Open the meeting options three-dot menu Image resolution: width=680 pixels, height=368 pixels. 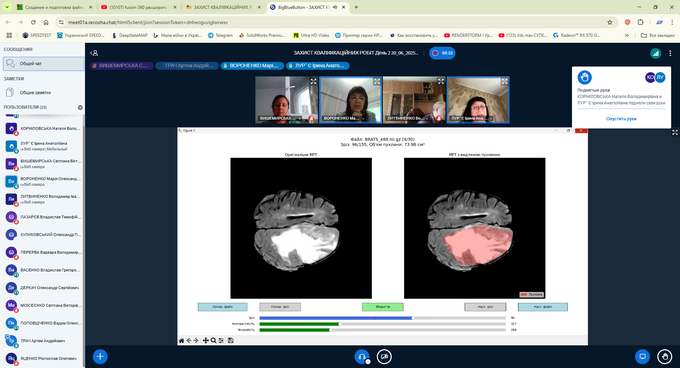pyautogui.click(x=670, y=53)
